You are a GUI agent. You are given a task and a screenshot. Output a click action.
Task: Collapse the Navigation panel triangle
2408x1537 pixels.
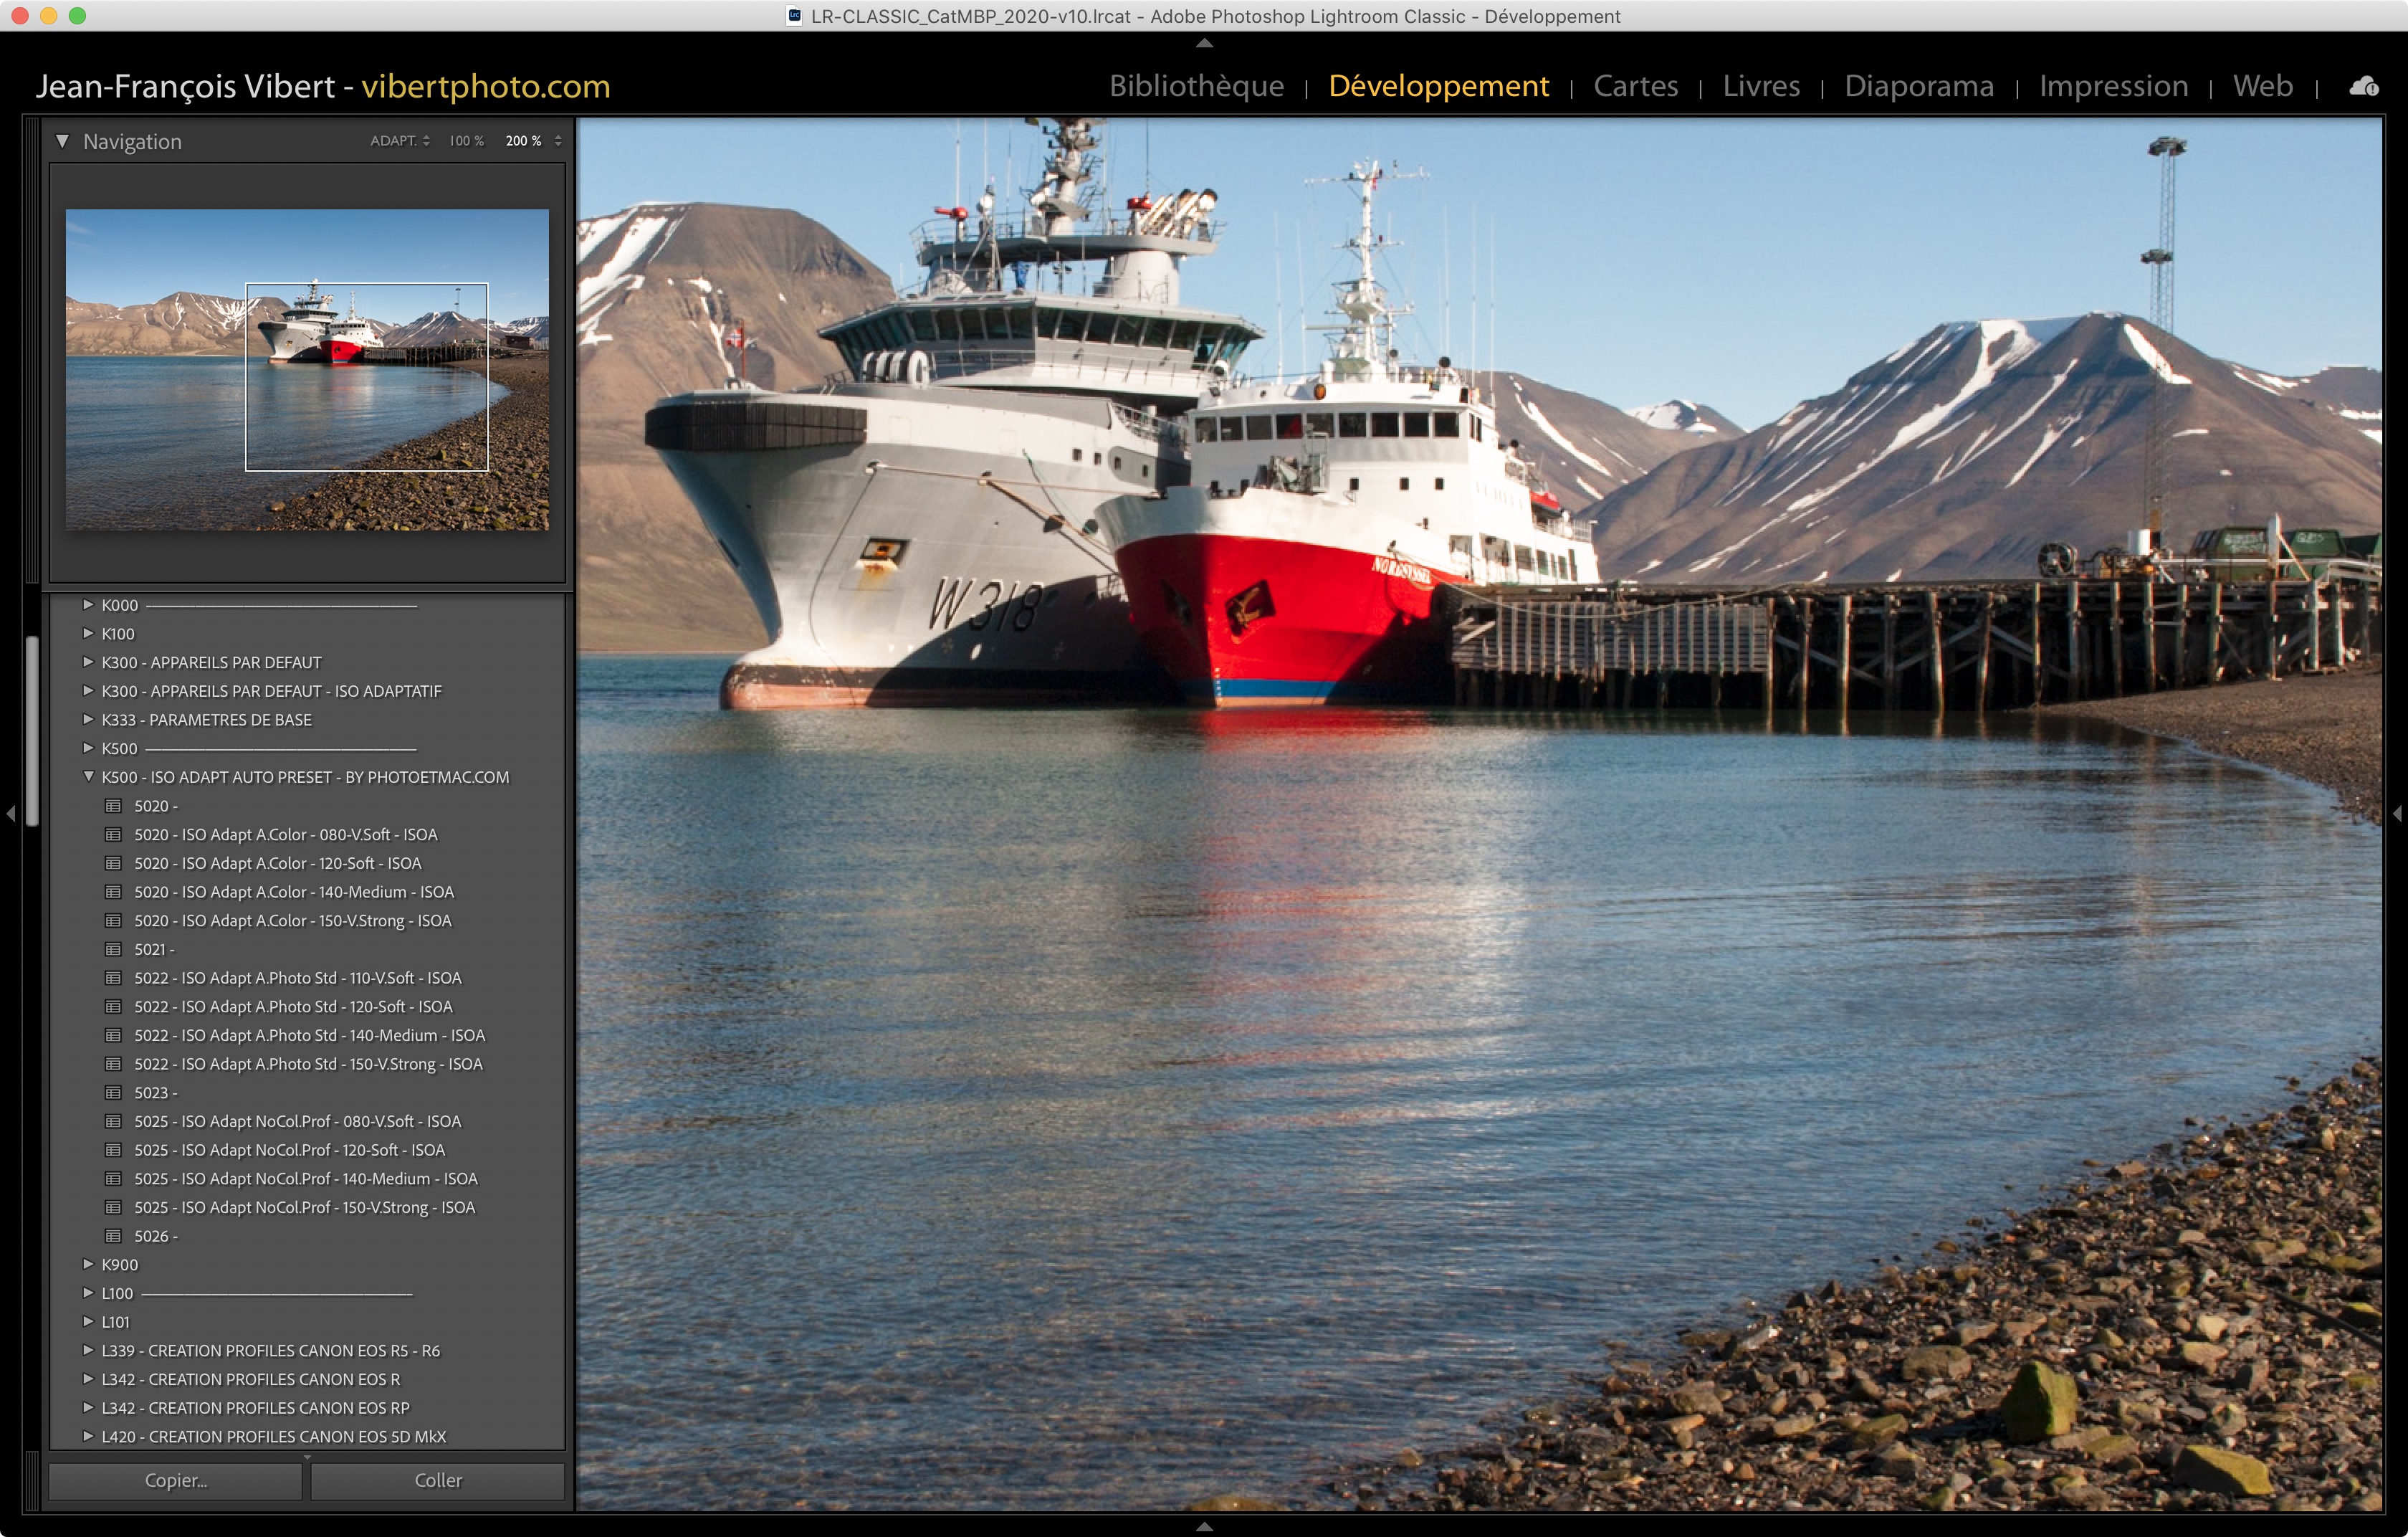coord(62,141)
